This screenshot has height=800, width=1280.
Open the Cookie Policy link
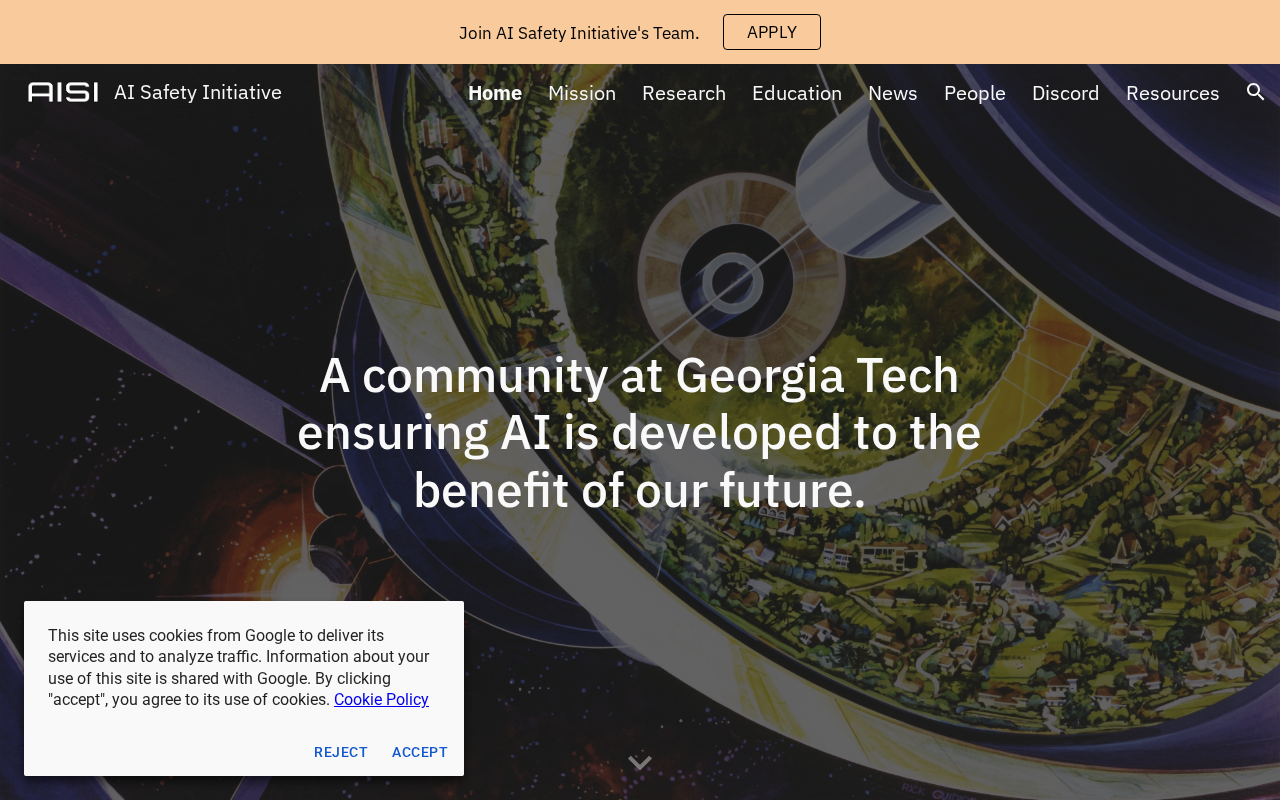pyautogui.click(x=381, y=700)
